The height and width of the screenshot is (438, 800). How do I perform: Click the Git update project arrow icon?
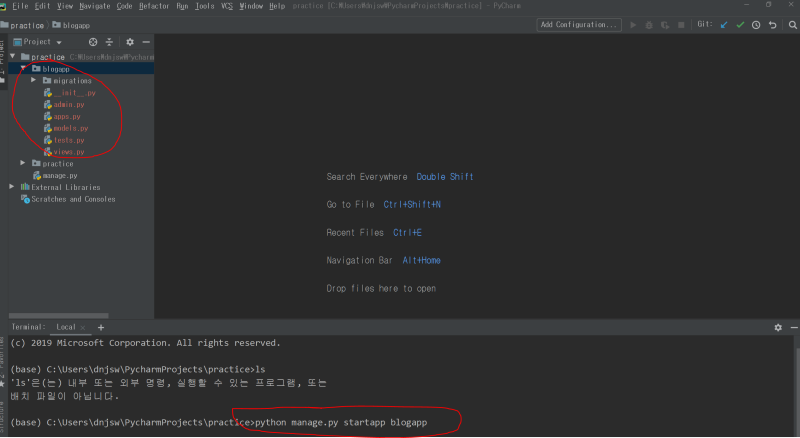(x=724, y=25)
